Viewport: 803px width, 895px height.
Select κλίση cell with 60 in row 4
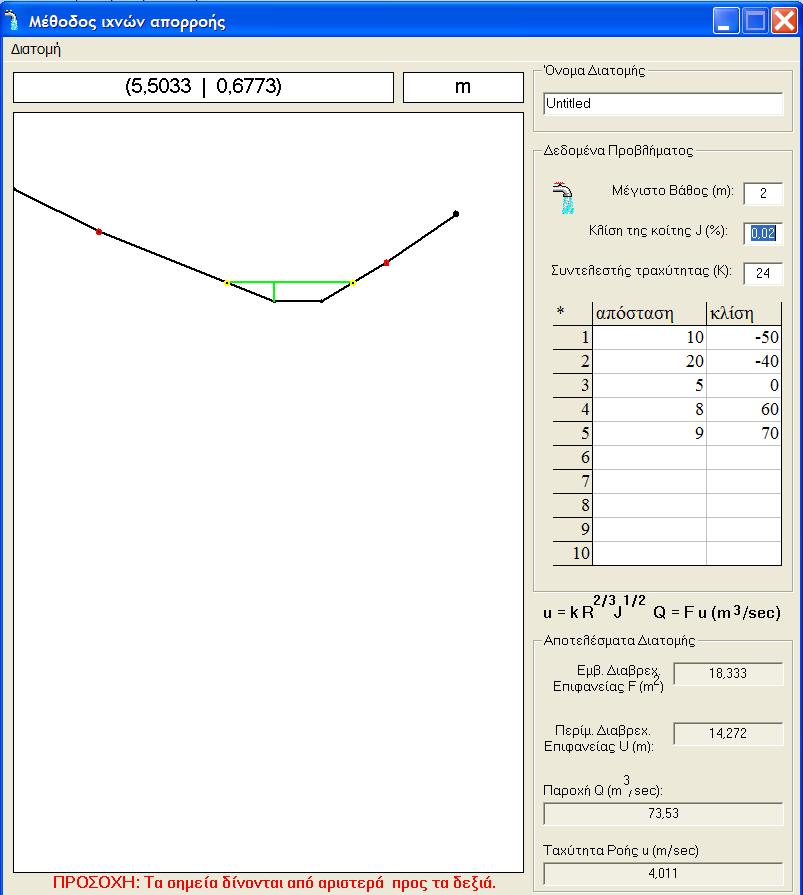[x=744, y=409]
